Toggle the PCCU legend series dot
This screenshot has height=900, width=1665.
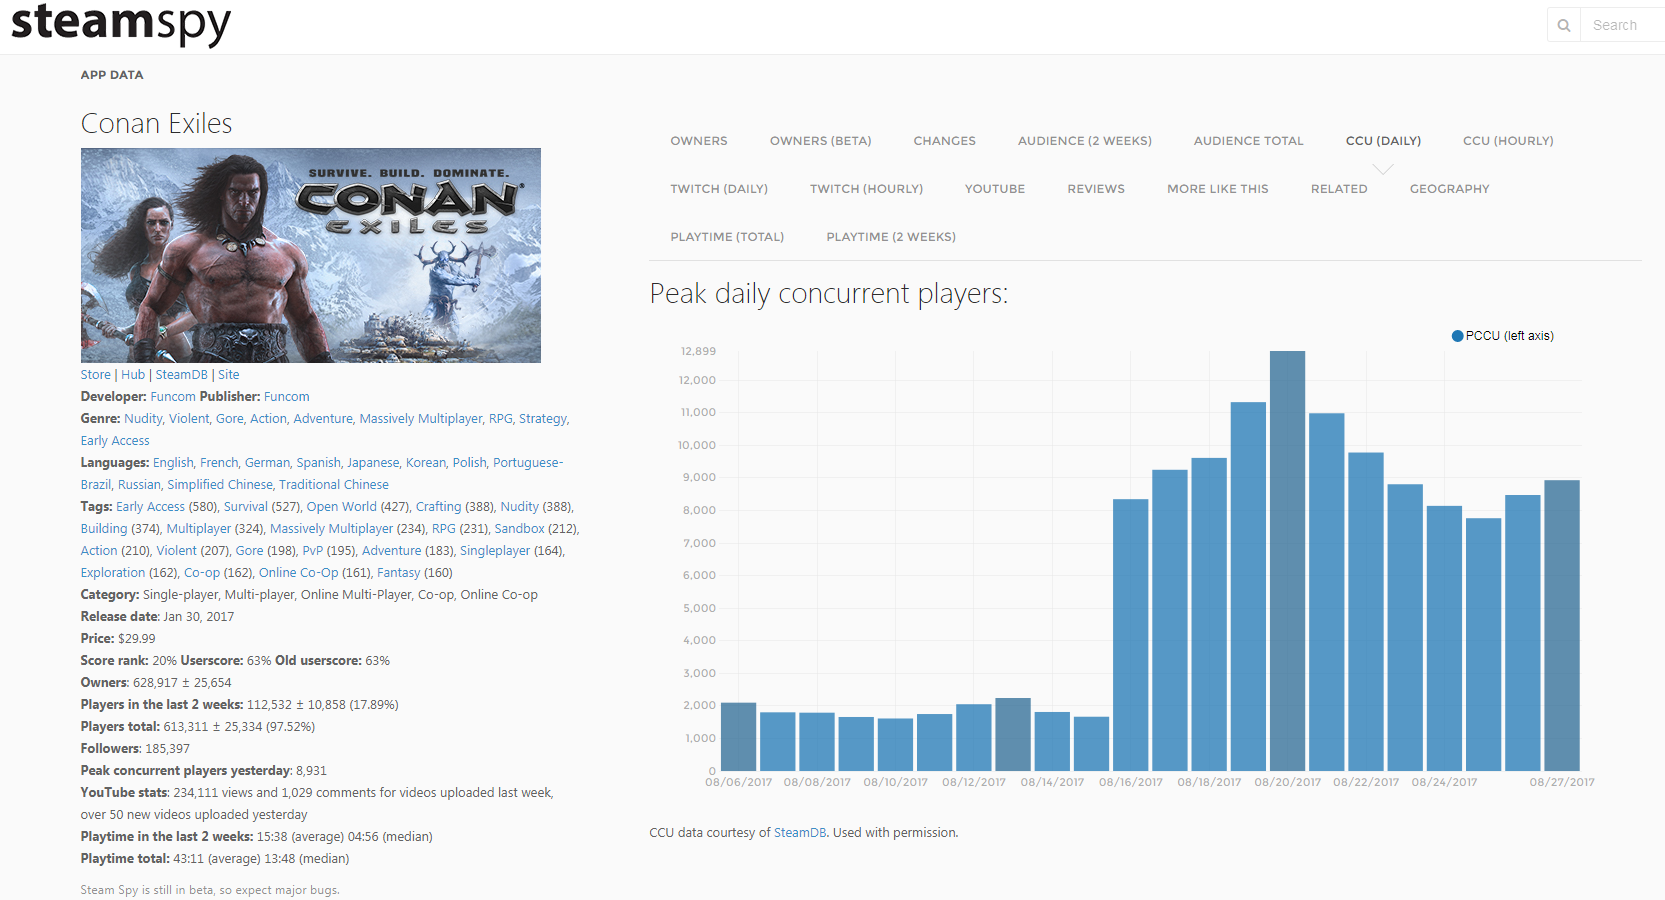[x=1457, y=336]
